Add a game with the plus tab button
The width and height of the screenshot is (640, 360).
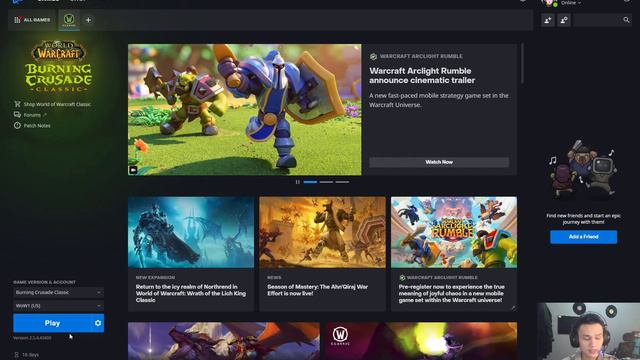click(x=88, y=20)
